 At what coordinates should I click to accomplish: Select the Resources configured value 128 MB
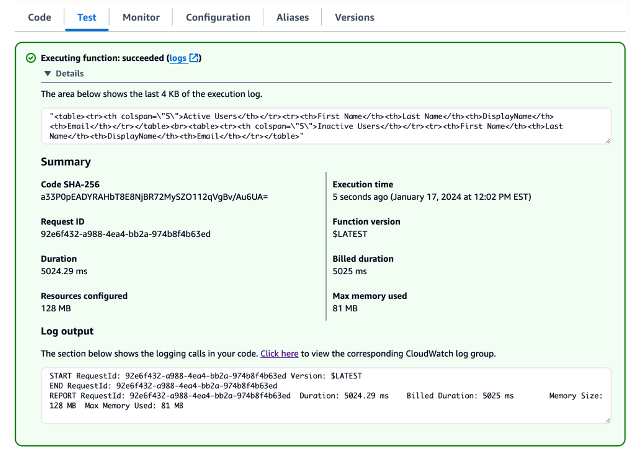pos(56,308)
